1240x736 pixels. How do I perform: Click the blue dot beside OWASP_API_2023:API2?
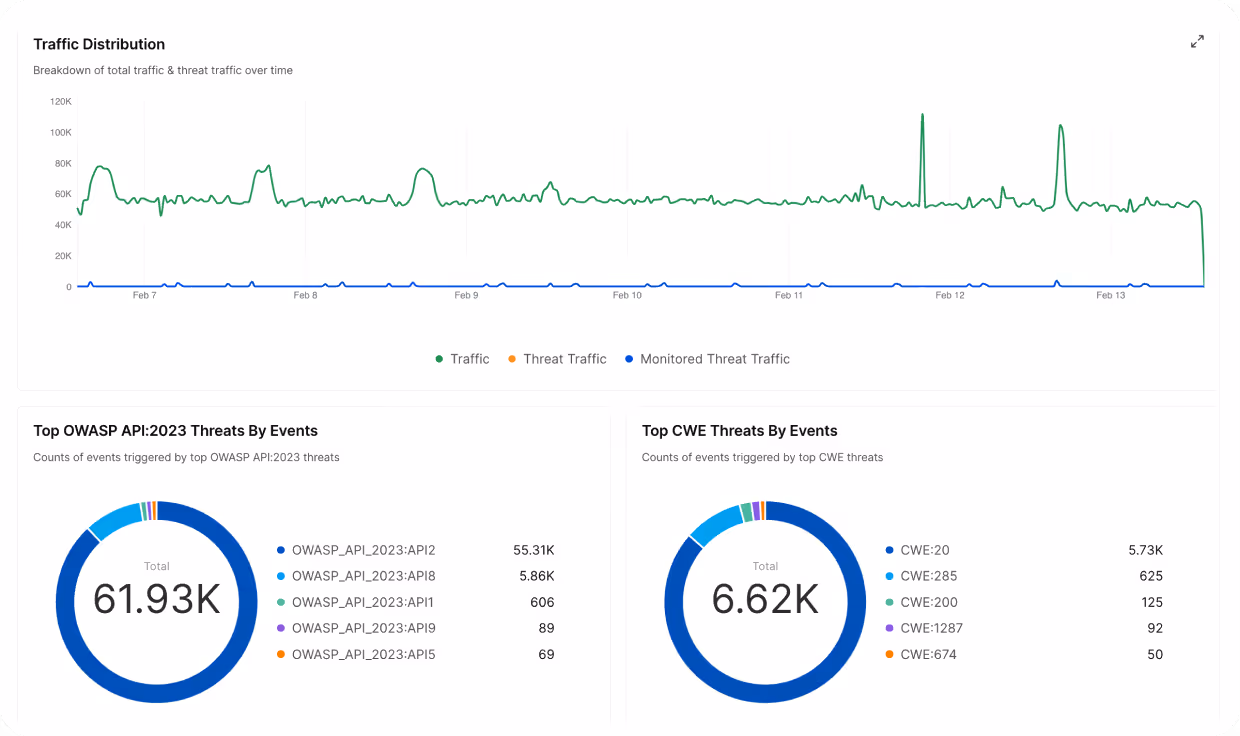(281, 549)
